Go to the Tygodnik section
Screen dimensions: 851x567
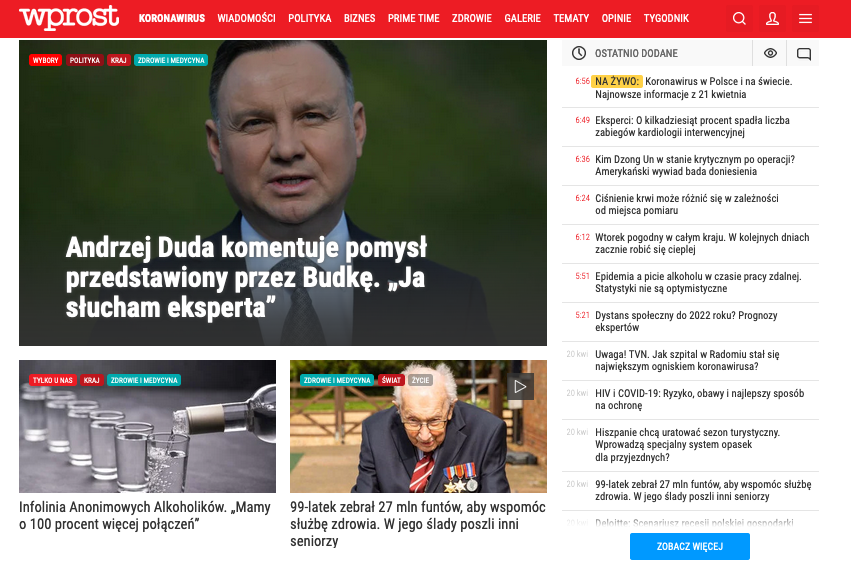[x=666, y=18]
